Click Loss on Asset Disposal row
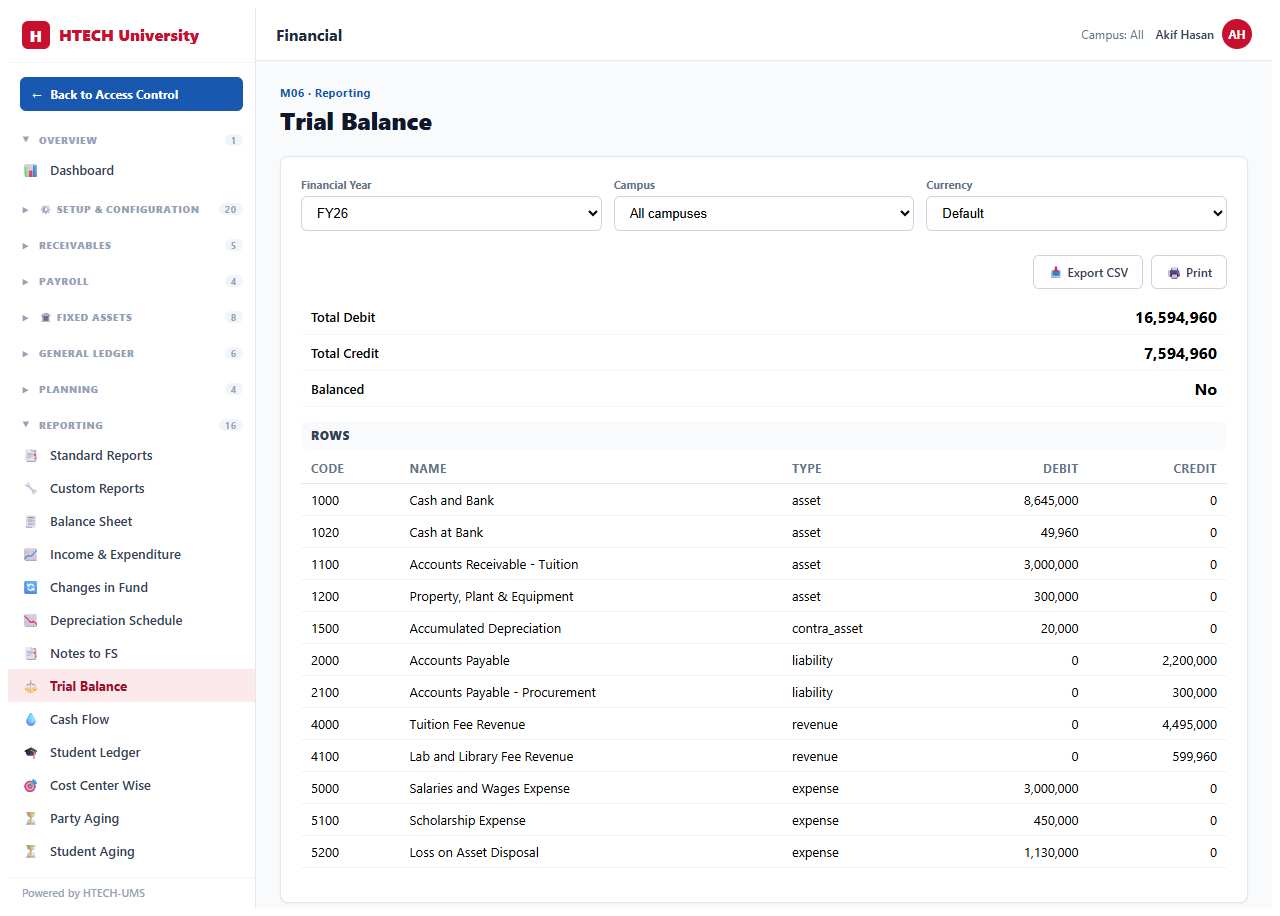The image size is (1280, 916). [764, 853]
